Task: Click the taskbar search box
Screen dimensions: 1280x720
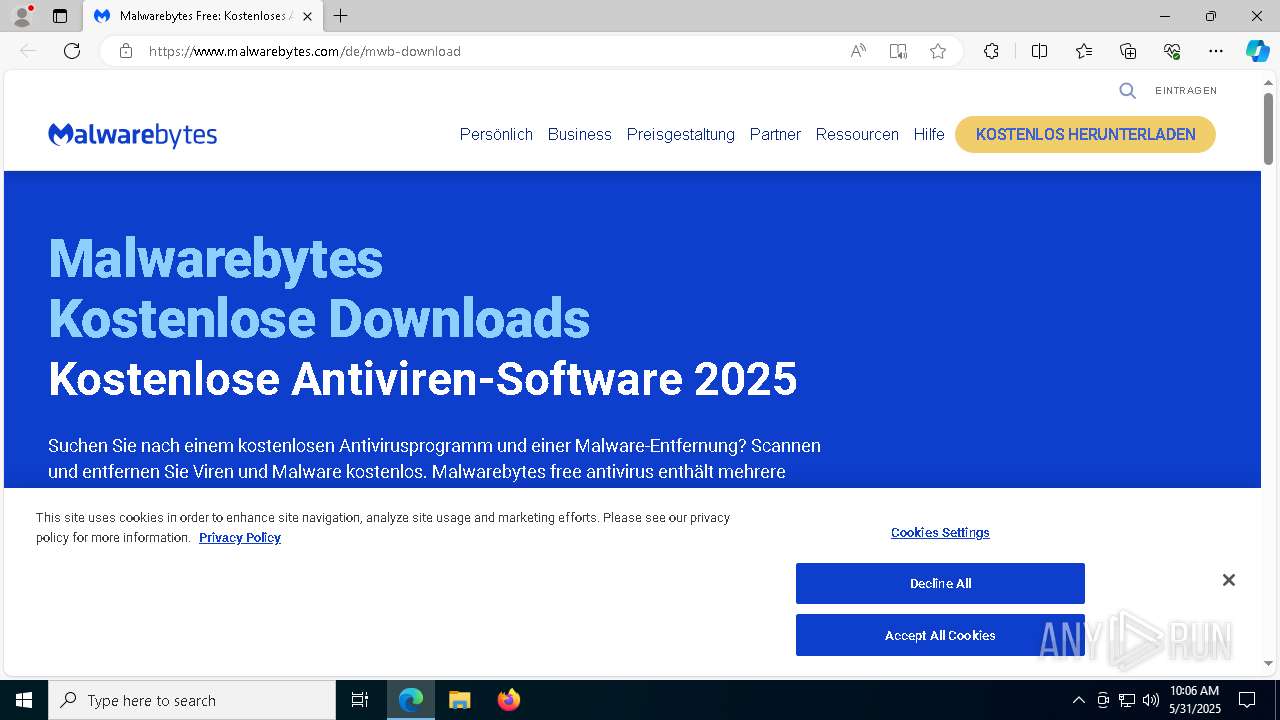Action: pos(192,700)
